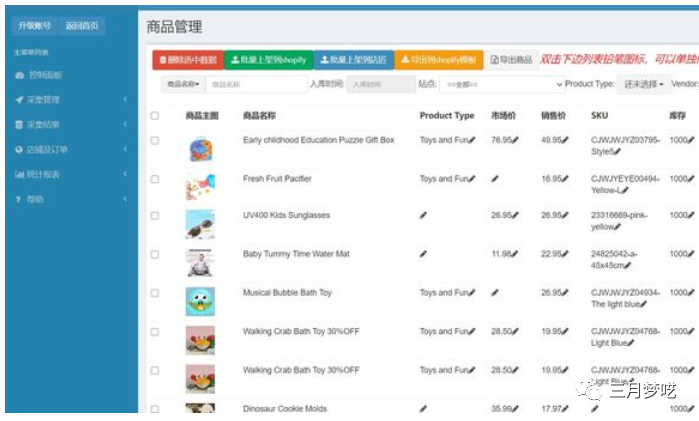
Task: Toggle the select-all checkbox in table header
Action: tap(154, 116)
